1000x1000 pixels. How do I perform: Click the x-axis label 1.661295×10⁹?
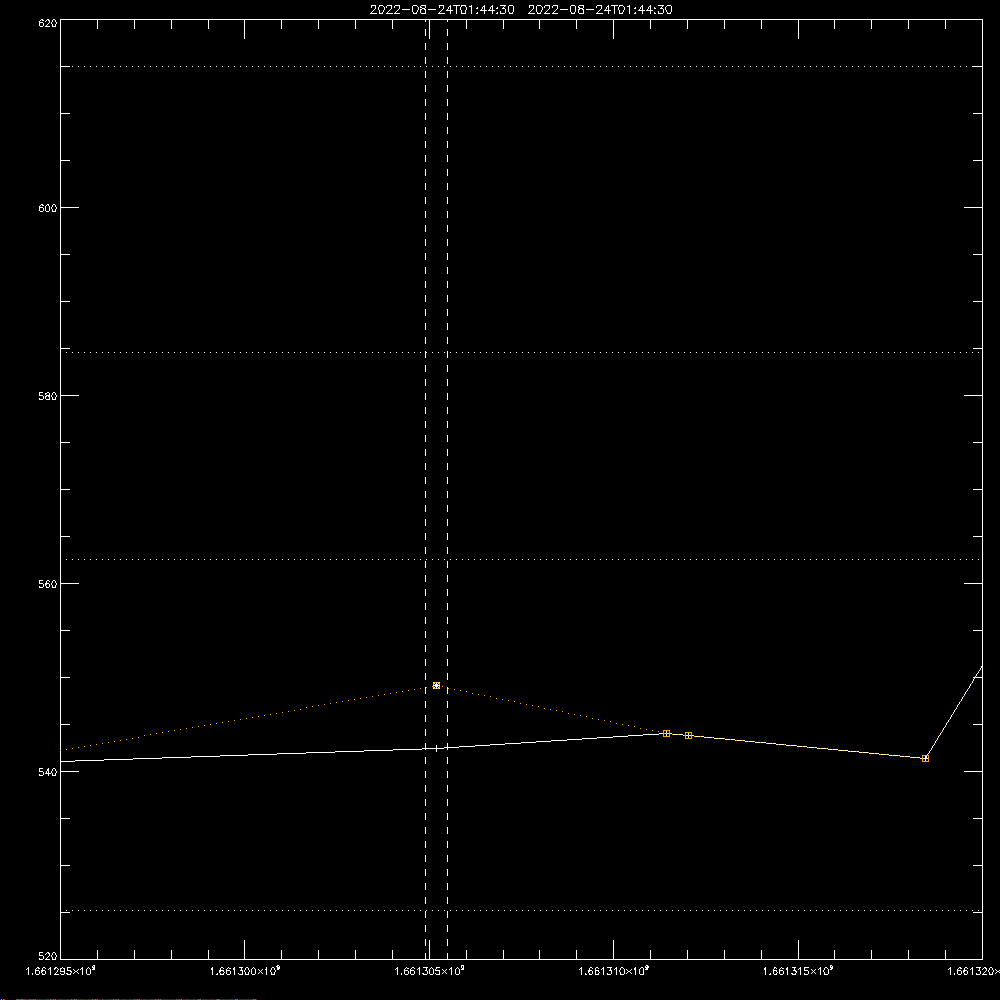pos(60,971)
